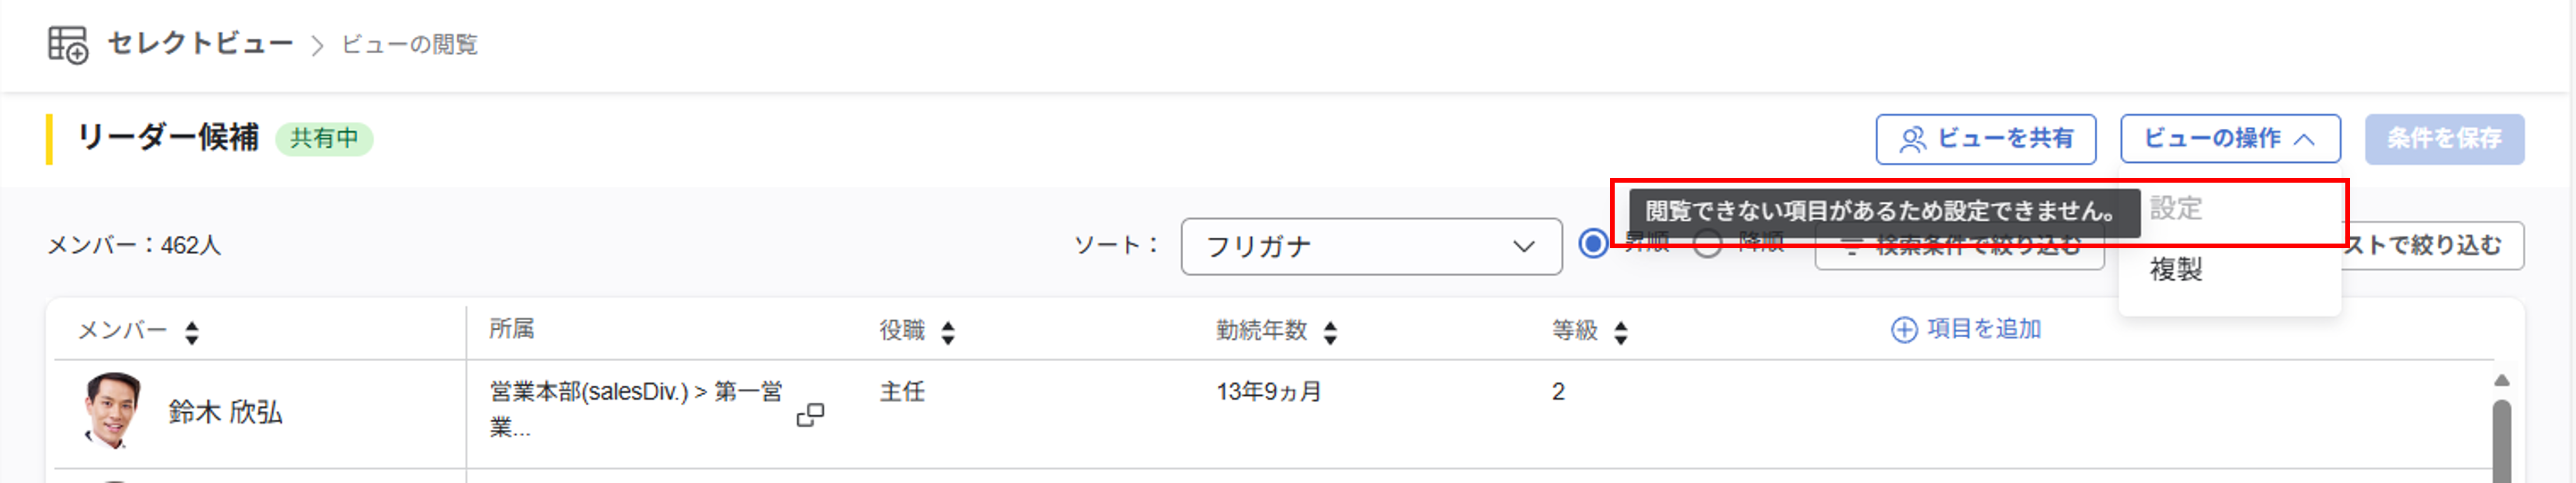Collapse the ビューの操作 dropdown menu
Screen dimensions: 2576x483
click(x=2229, y=139)
